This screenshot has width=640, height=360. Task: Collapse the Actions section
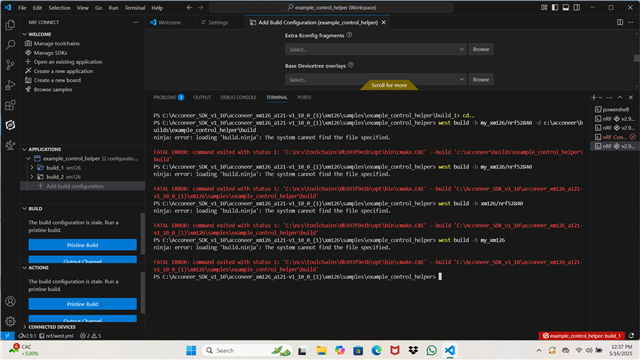(x=24, y=268)
